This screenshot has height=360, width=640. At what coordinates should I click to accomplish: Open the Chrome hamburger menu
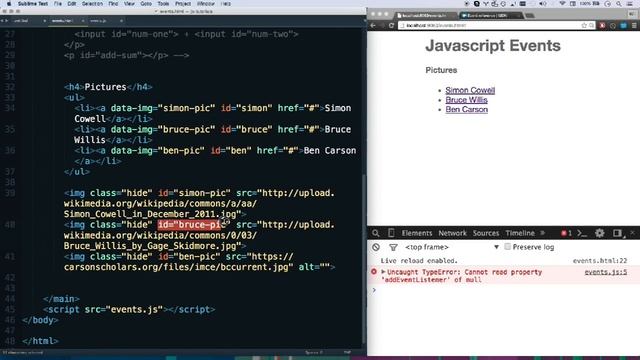coord(634,25)
